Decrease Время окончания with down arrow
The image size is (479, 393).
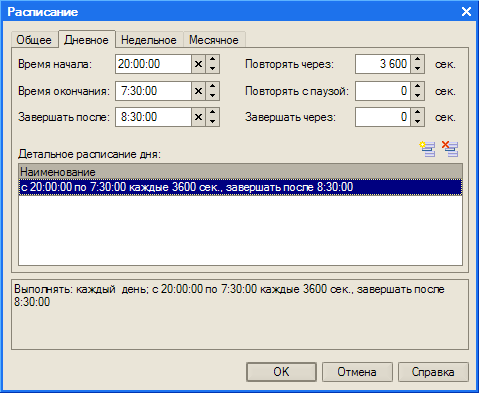click(212, 95)
